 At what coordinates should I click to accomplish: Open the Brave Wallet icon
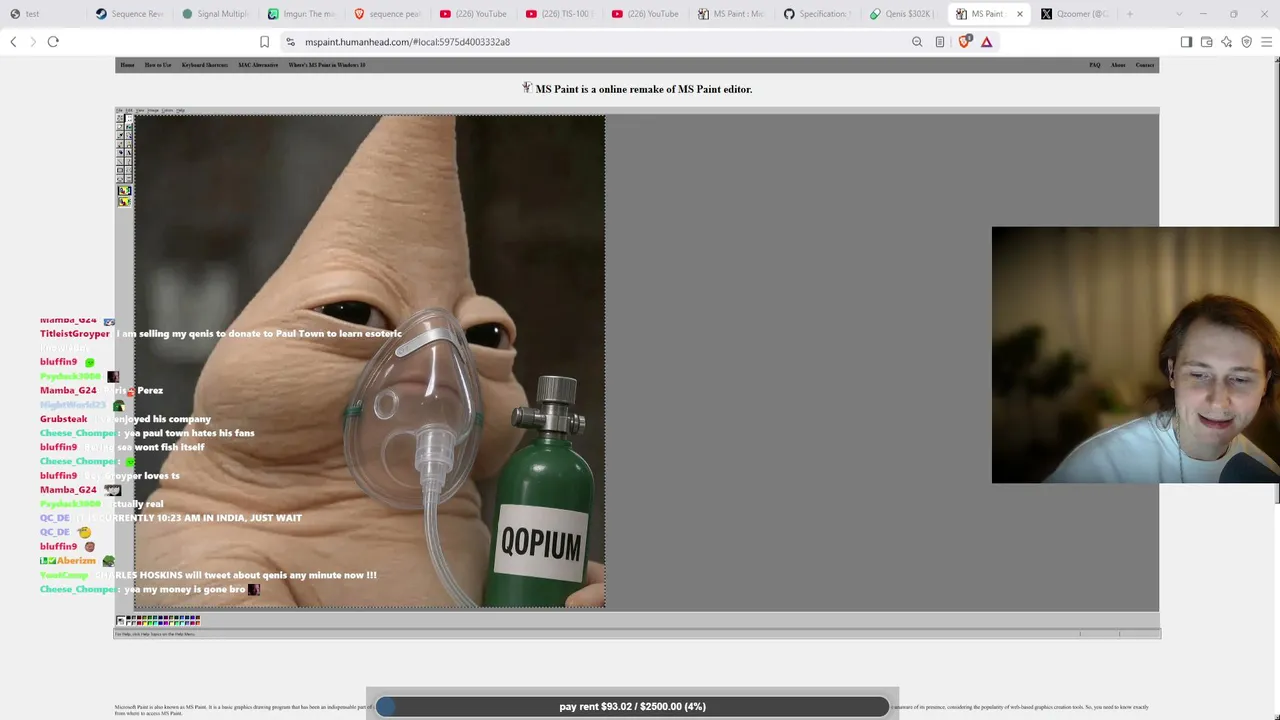click(x=1206, y=42)
